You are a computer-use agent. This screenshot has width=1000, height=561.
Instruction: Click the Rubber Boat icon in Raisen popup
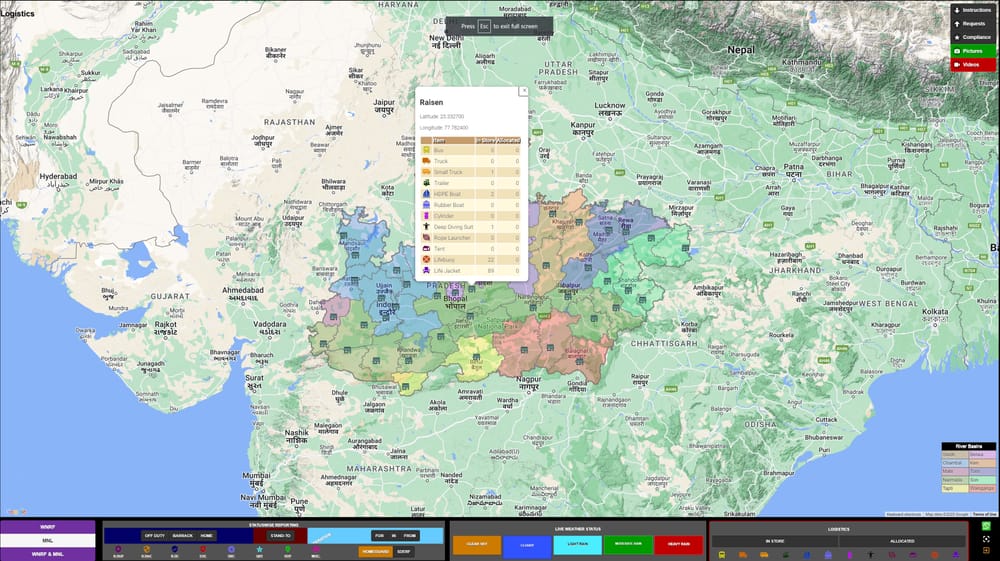pos(426,205)
